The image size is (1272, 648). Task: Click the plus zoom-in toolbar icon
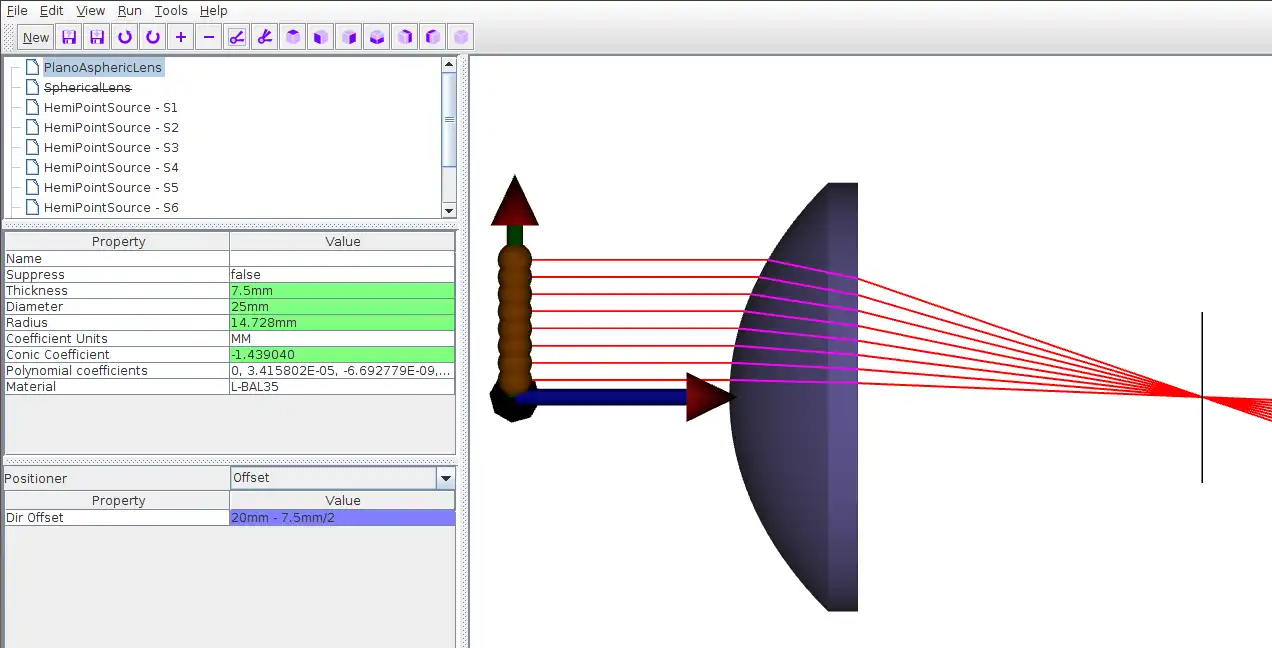click(181, 37)
